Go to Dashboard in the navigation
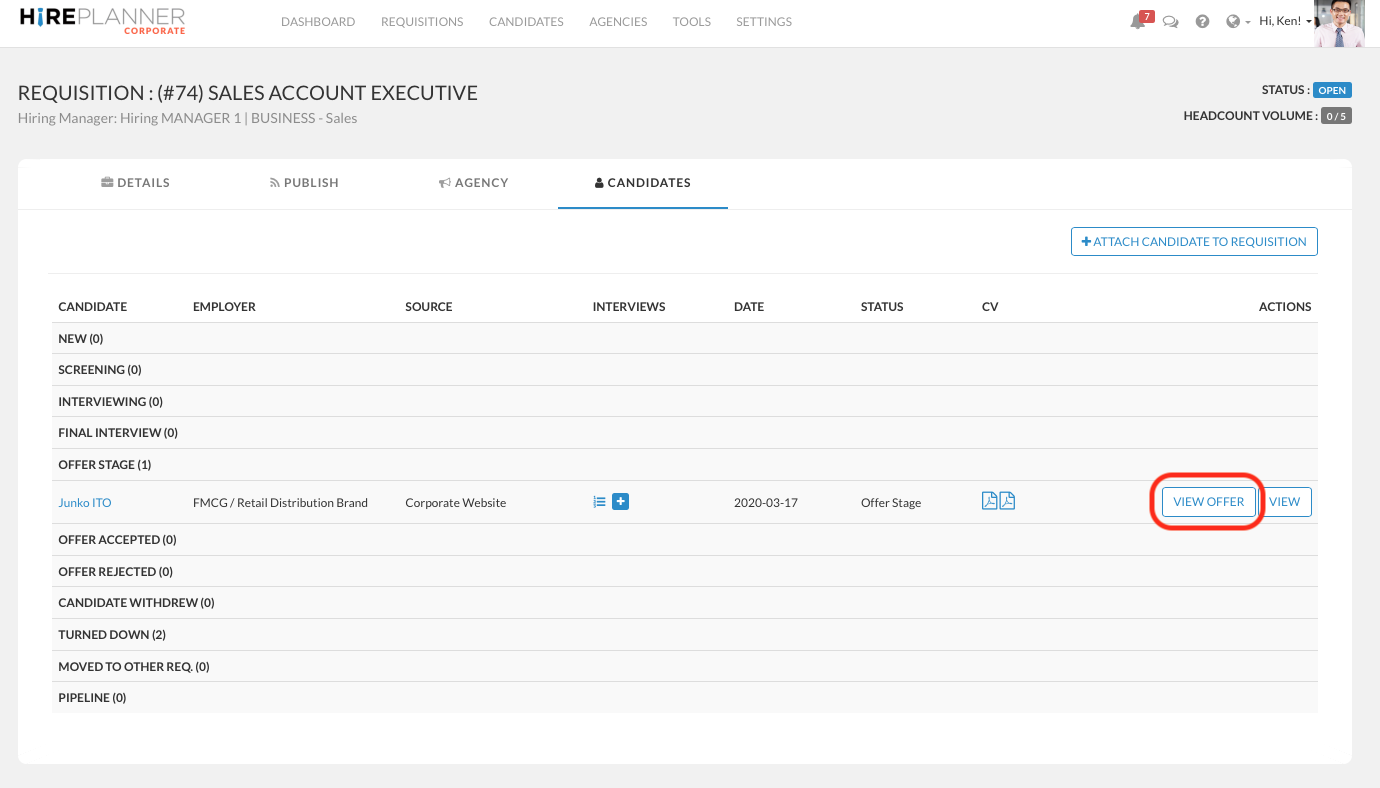This screenshot has width=1380, height=788. coord(318,22)
